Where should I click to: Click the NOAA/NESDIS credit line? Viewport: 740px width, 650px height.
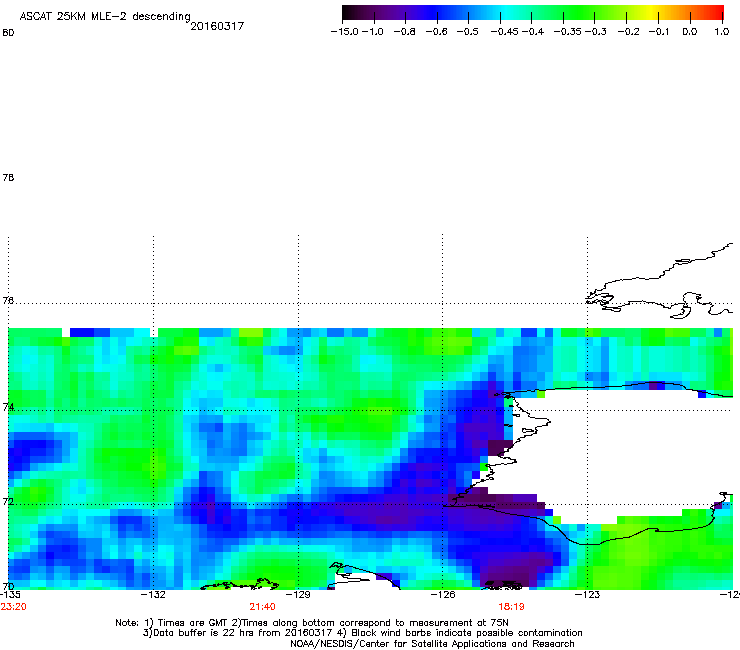point(432,644)
